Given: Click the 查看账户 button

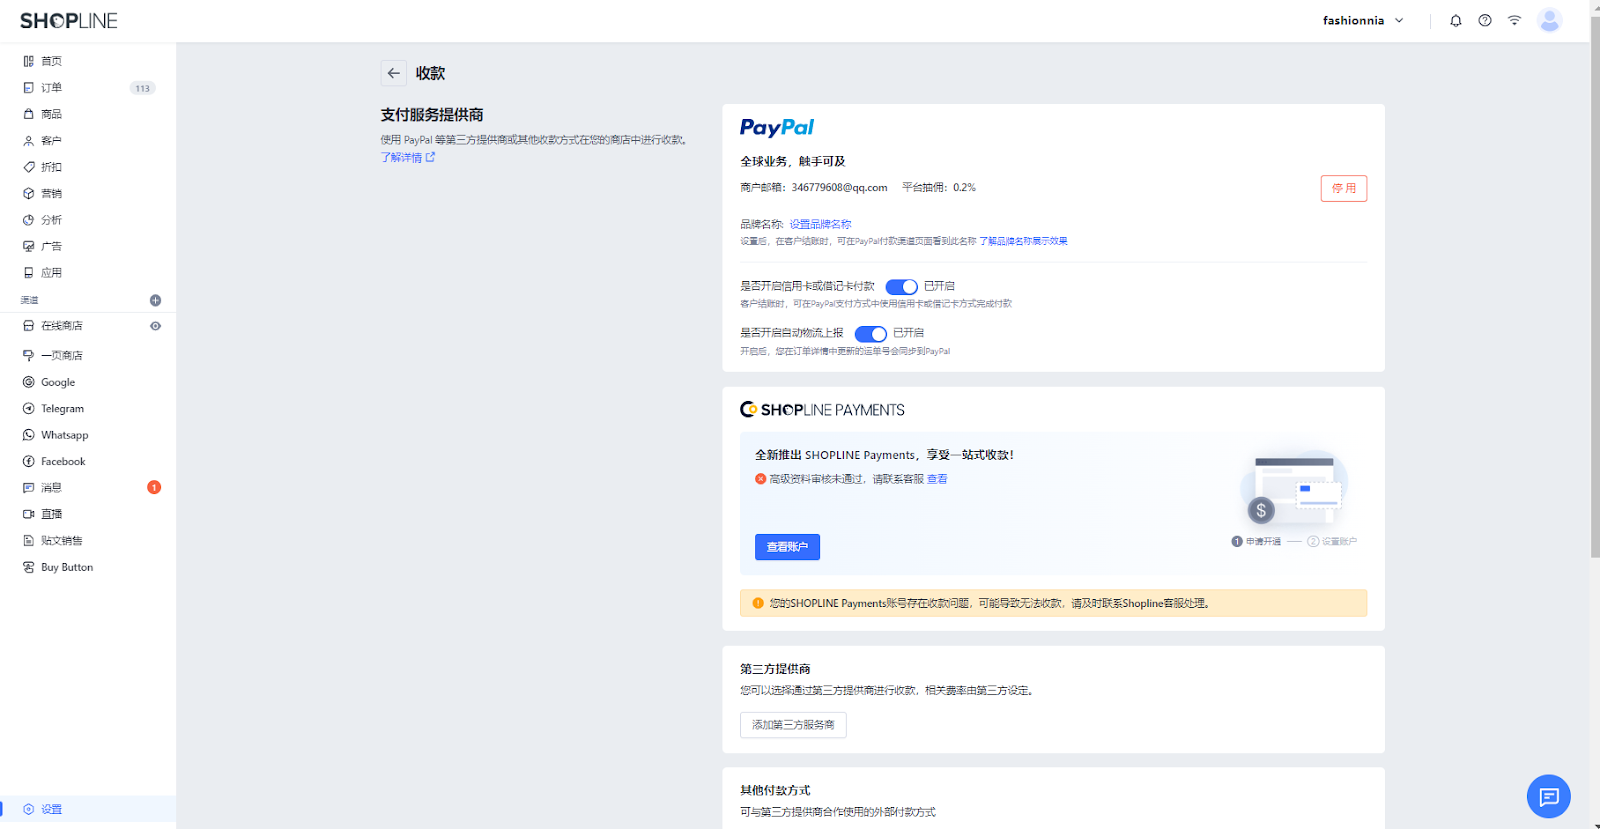Looking at the screenshot, I should 787,547.
